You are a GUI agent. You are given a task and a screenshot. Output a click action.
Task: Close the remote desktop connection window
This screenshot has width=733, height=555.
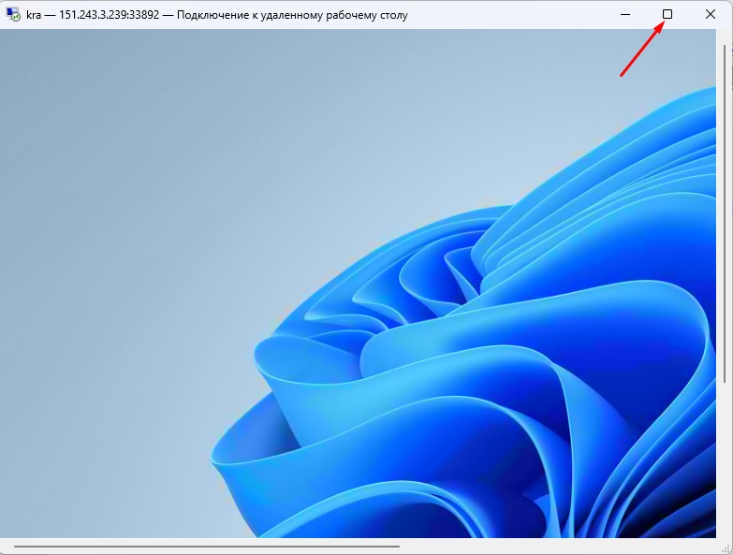(710, 14)
